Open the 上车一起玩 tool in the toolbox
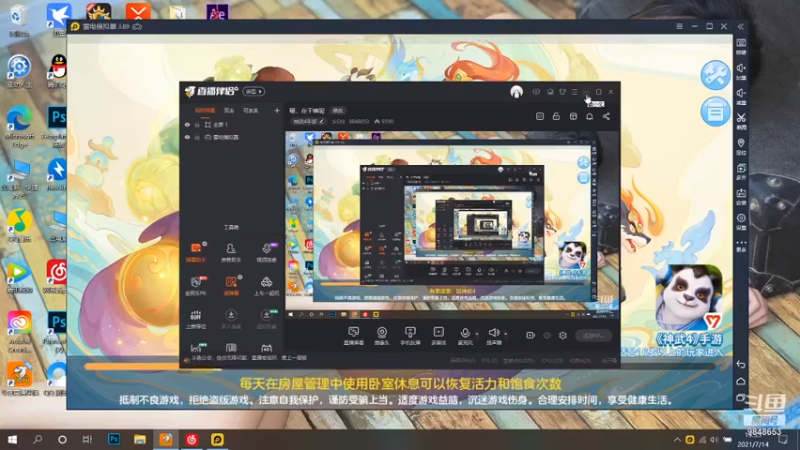Image resolution: width=800 pixels, height=450 pixels. coord(266,286)
